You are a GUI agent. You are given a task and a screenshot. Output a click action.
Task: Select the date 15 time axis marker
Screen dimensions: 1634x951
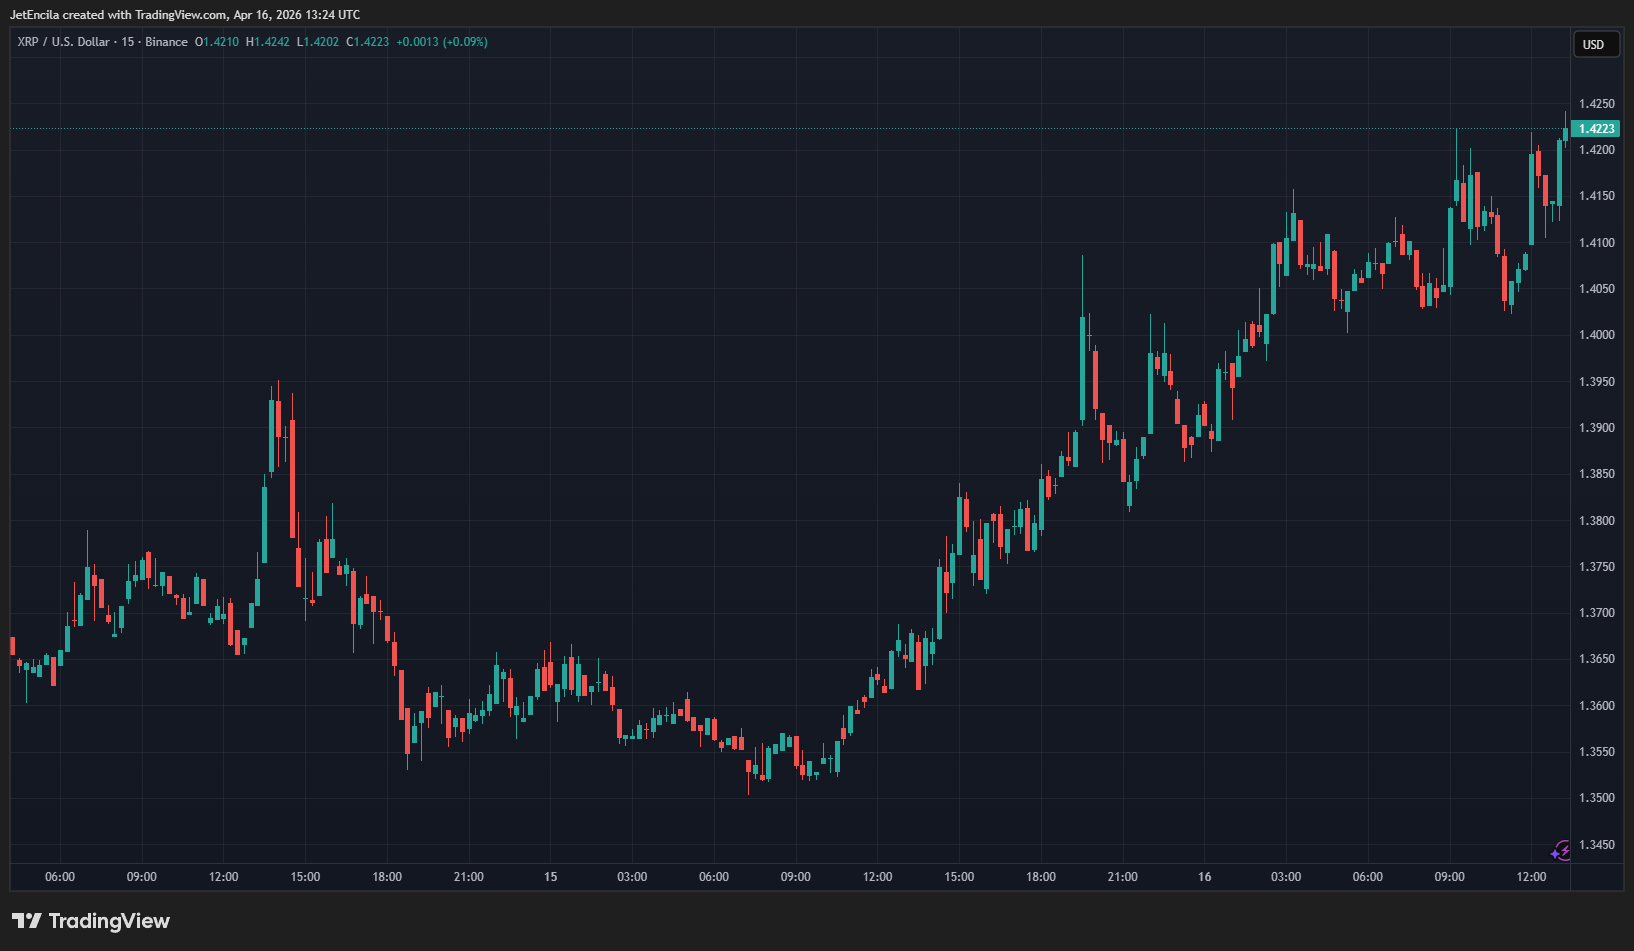coord(550,877)
